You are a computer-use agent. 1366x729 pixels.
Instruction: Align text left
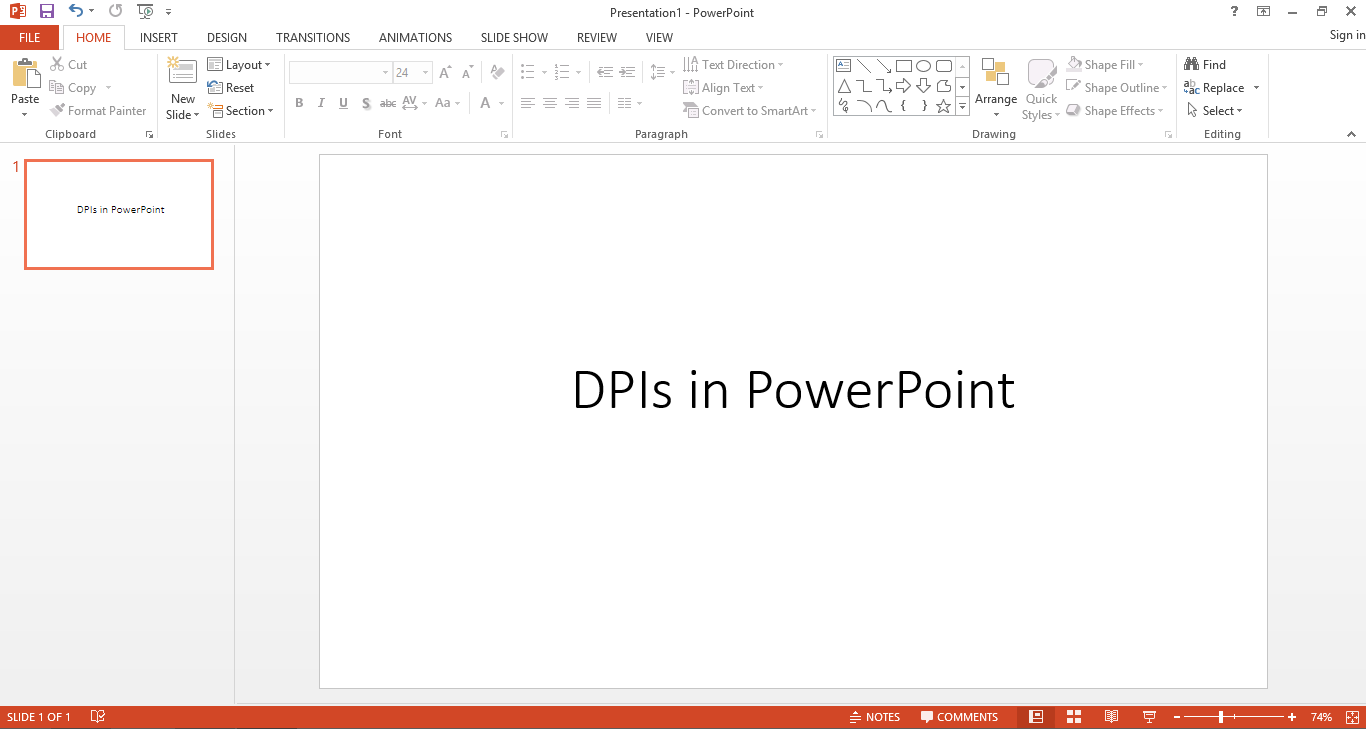coord(527,103)
